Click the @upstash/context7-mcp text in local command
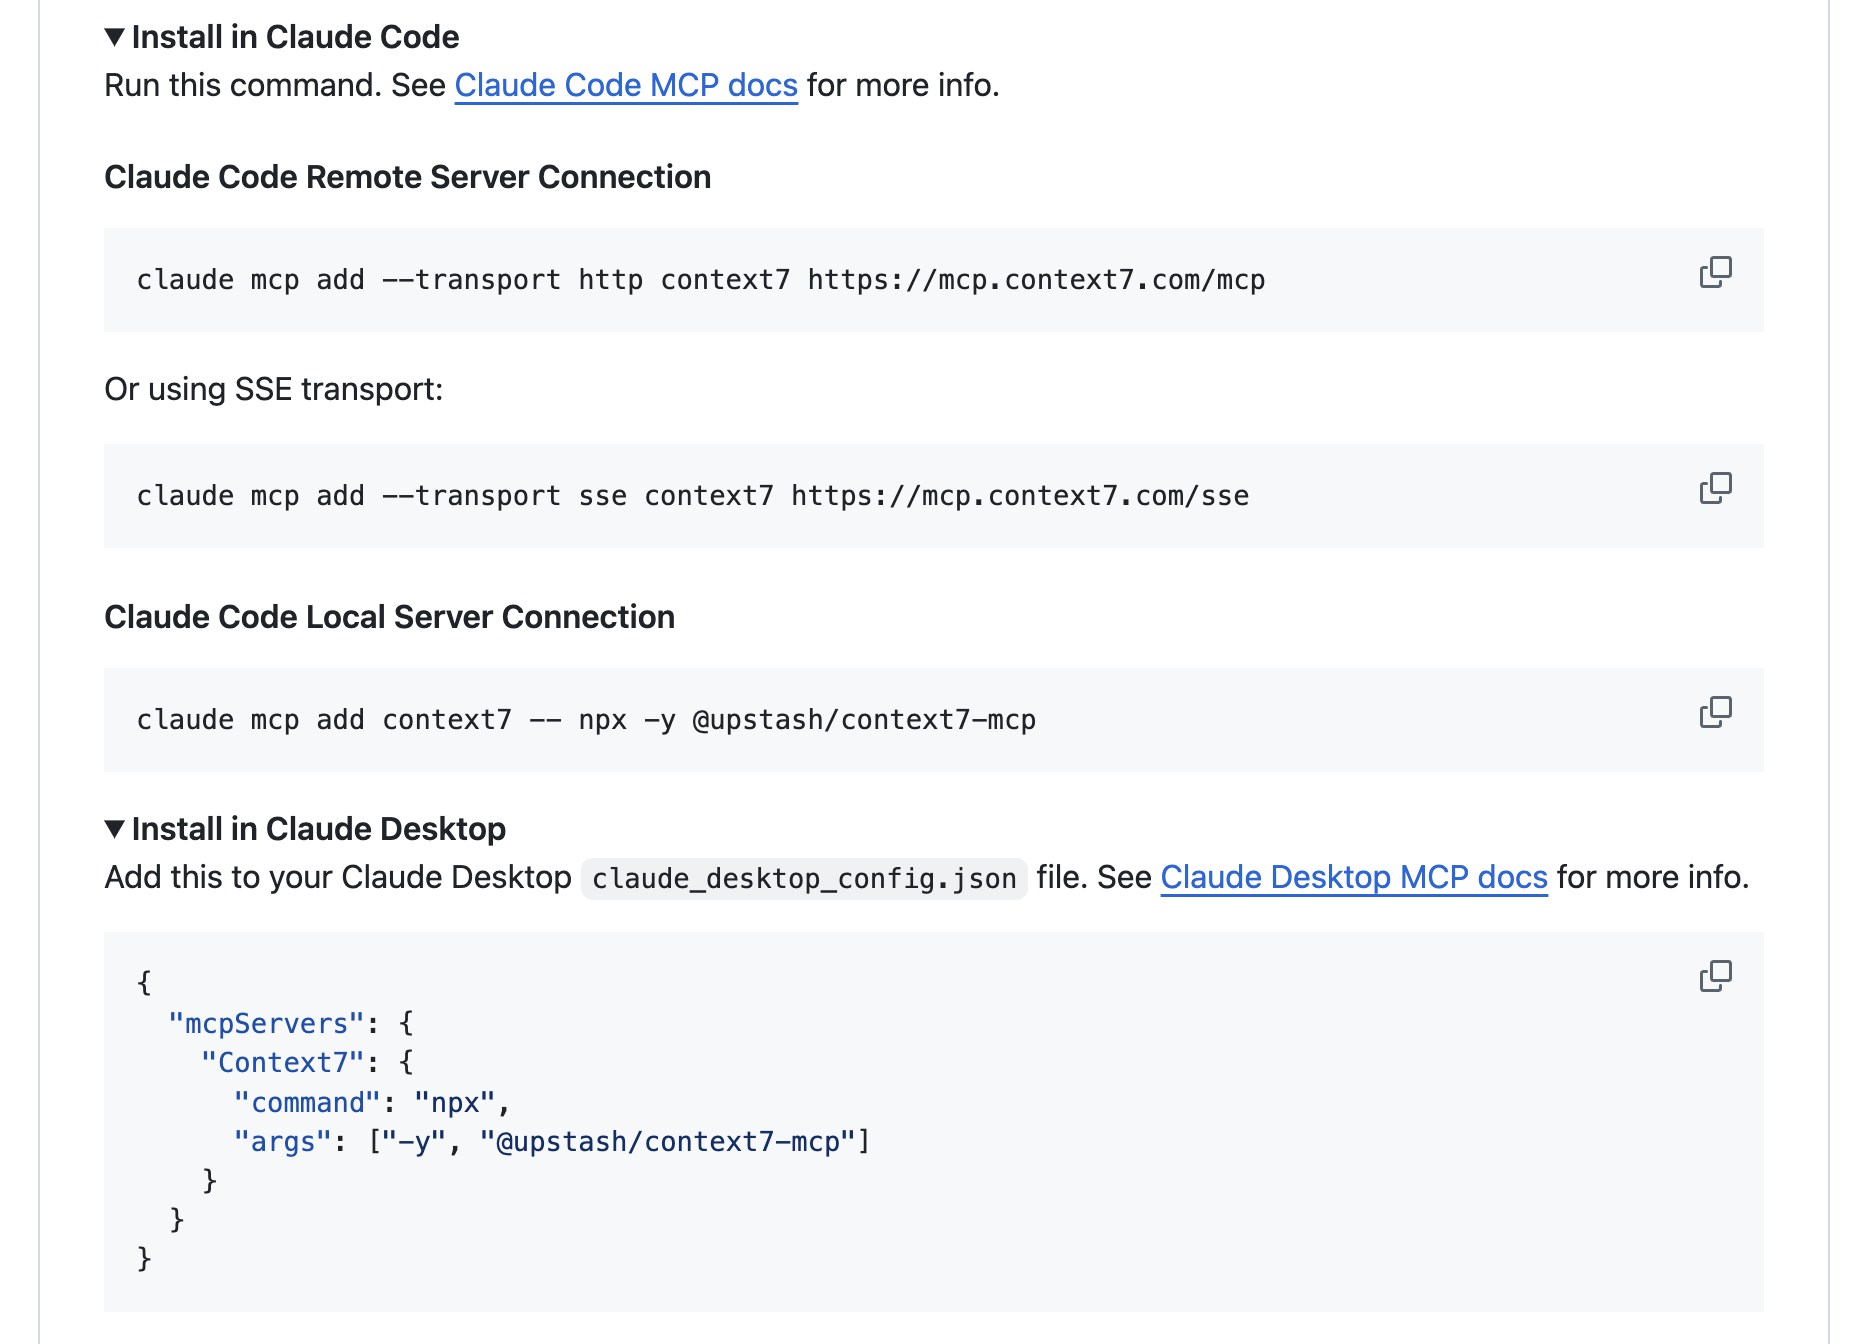 [x=864, y=720]
